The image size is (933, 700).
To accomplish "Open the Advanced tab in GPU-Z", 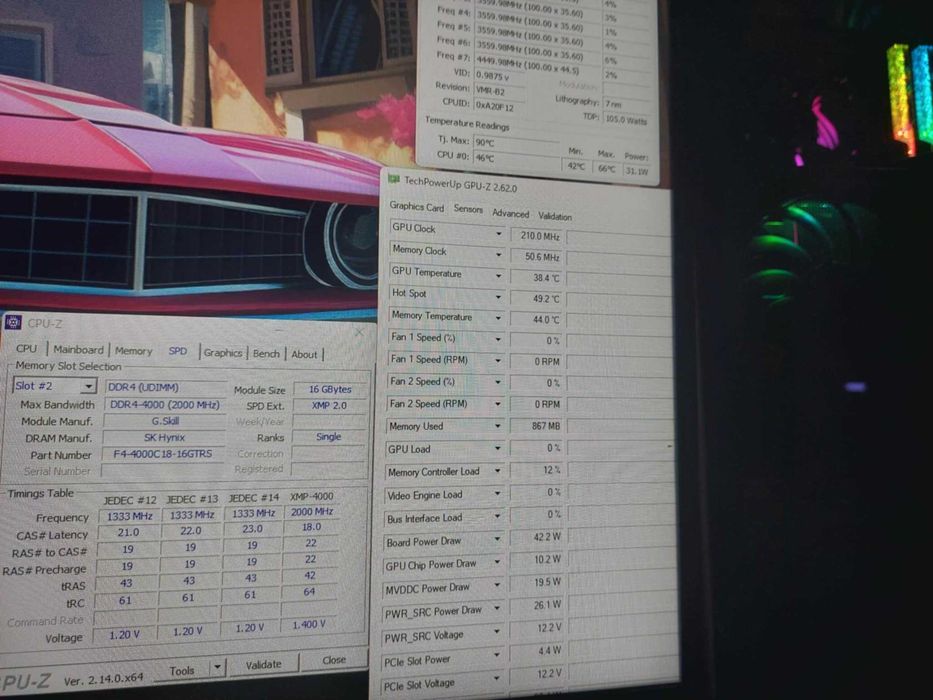I will coord(511,213).
